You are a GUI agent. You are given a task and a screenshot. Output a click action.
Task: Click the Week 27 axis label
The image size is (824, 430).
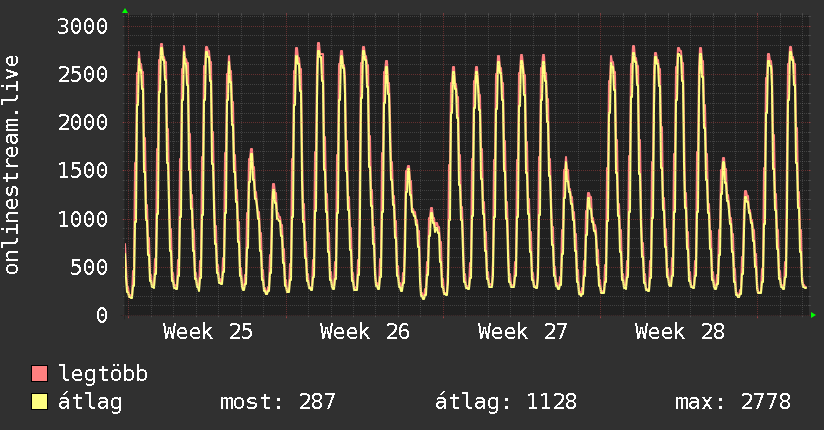point(522,332)
